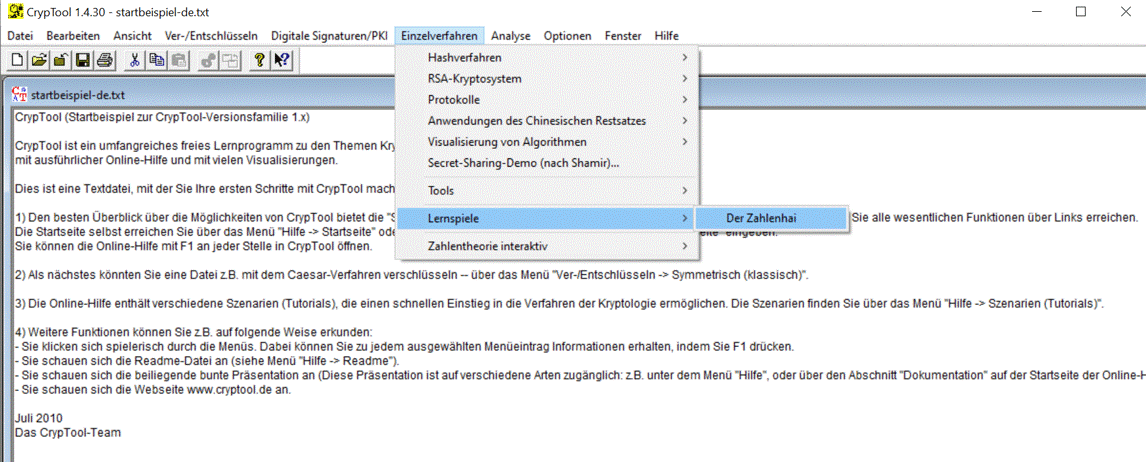Click the greyed-out key generation icon

pos(208,61)
